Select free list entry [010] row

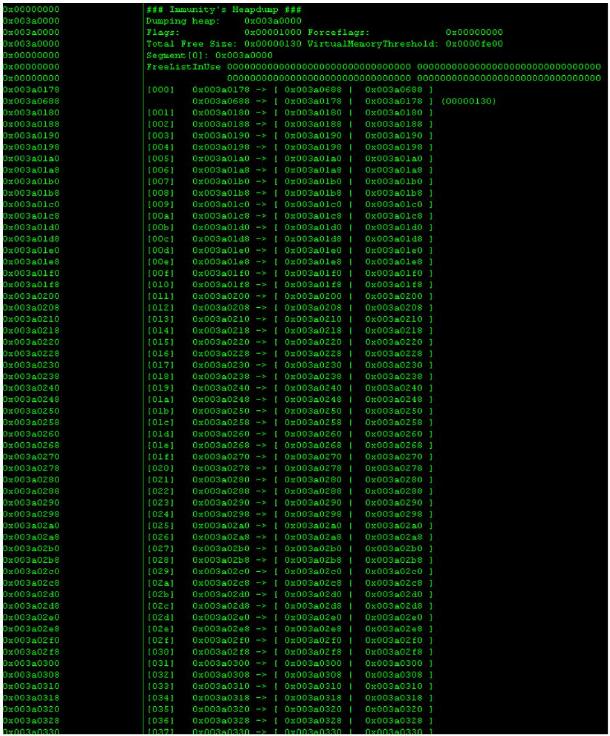click(290, 285)
